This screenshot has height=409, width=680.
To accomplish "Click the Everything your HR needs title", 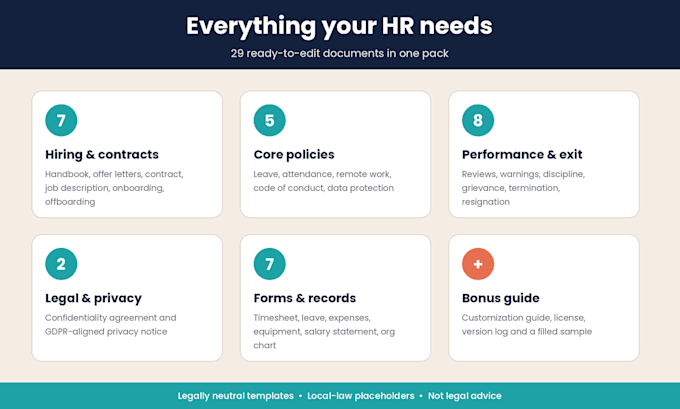I will click(339, 26).
